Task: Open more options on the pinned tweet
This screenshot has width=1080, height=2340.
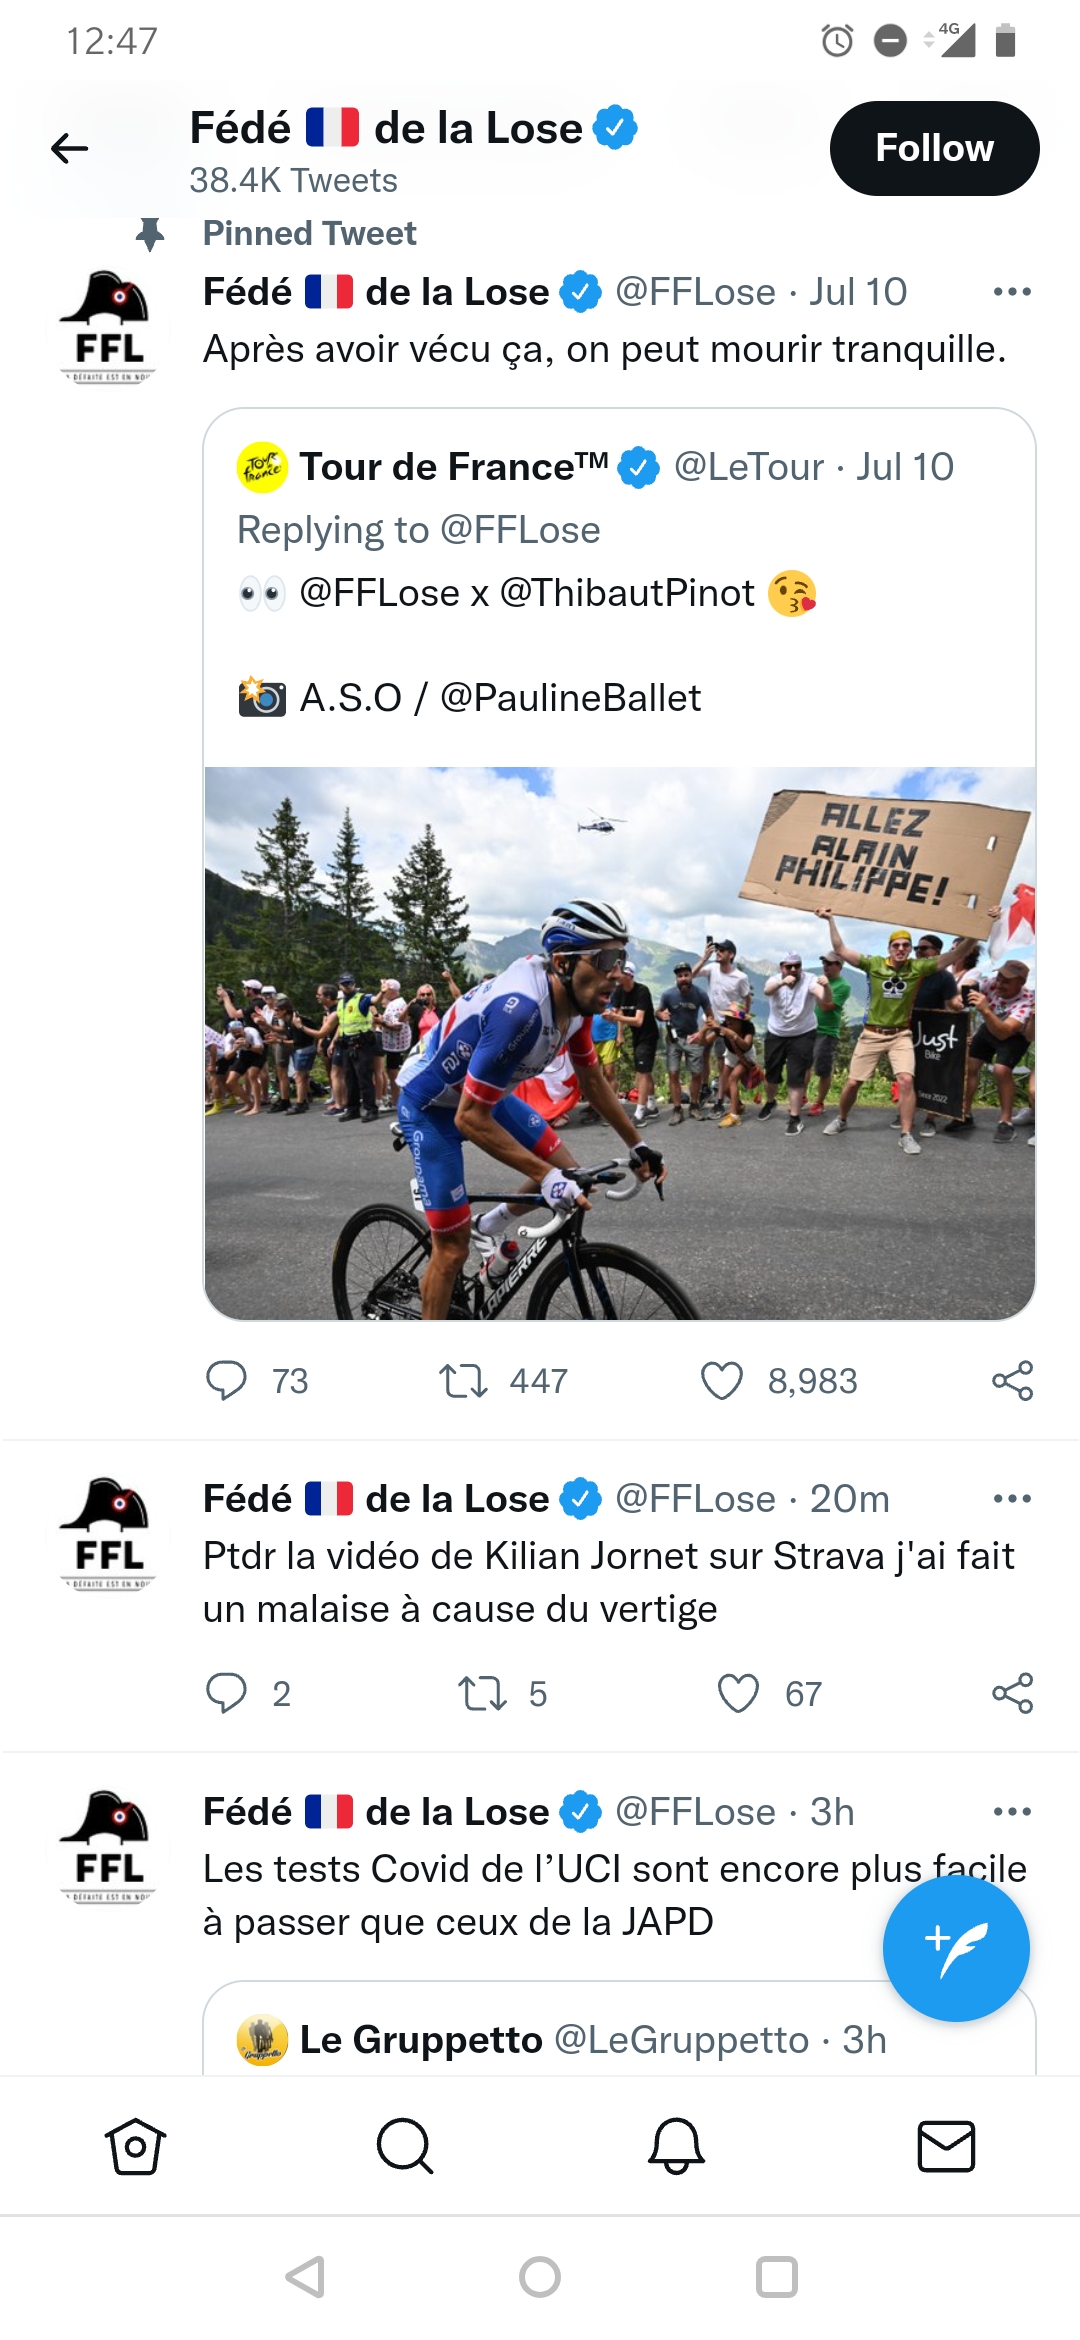Action: pos(1012,292)
